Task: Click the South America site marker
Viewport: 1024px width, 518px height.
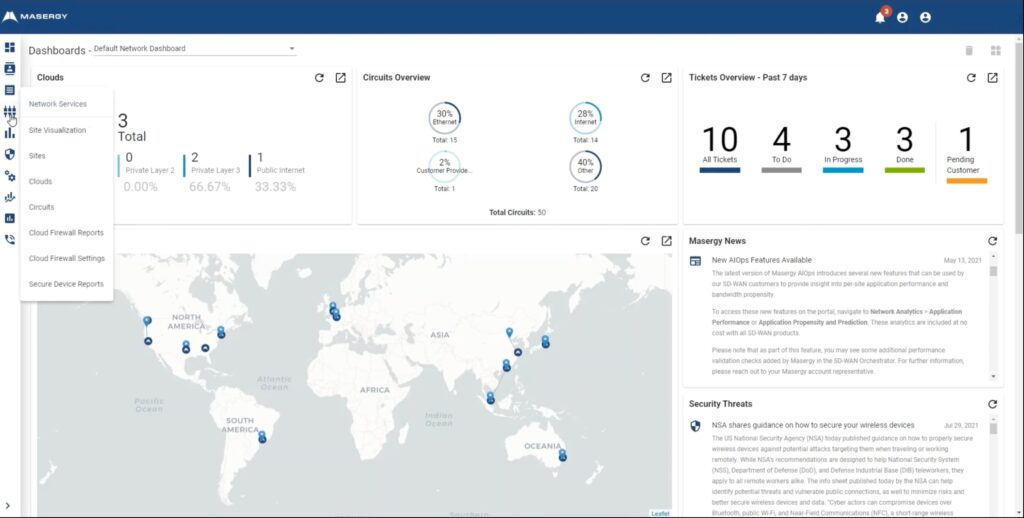Action: [263, 437]
